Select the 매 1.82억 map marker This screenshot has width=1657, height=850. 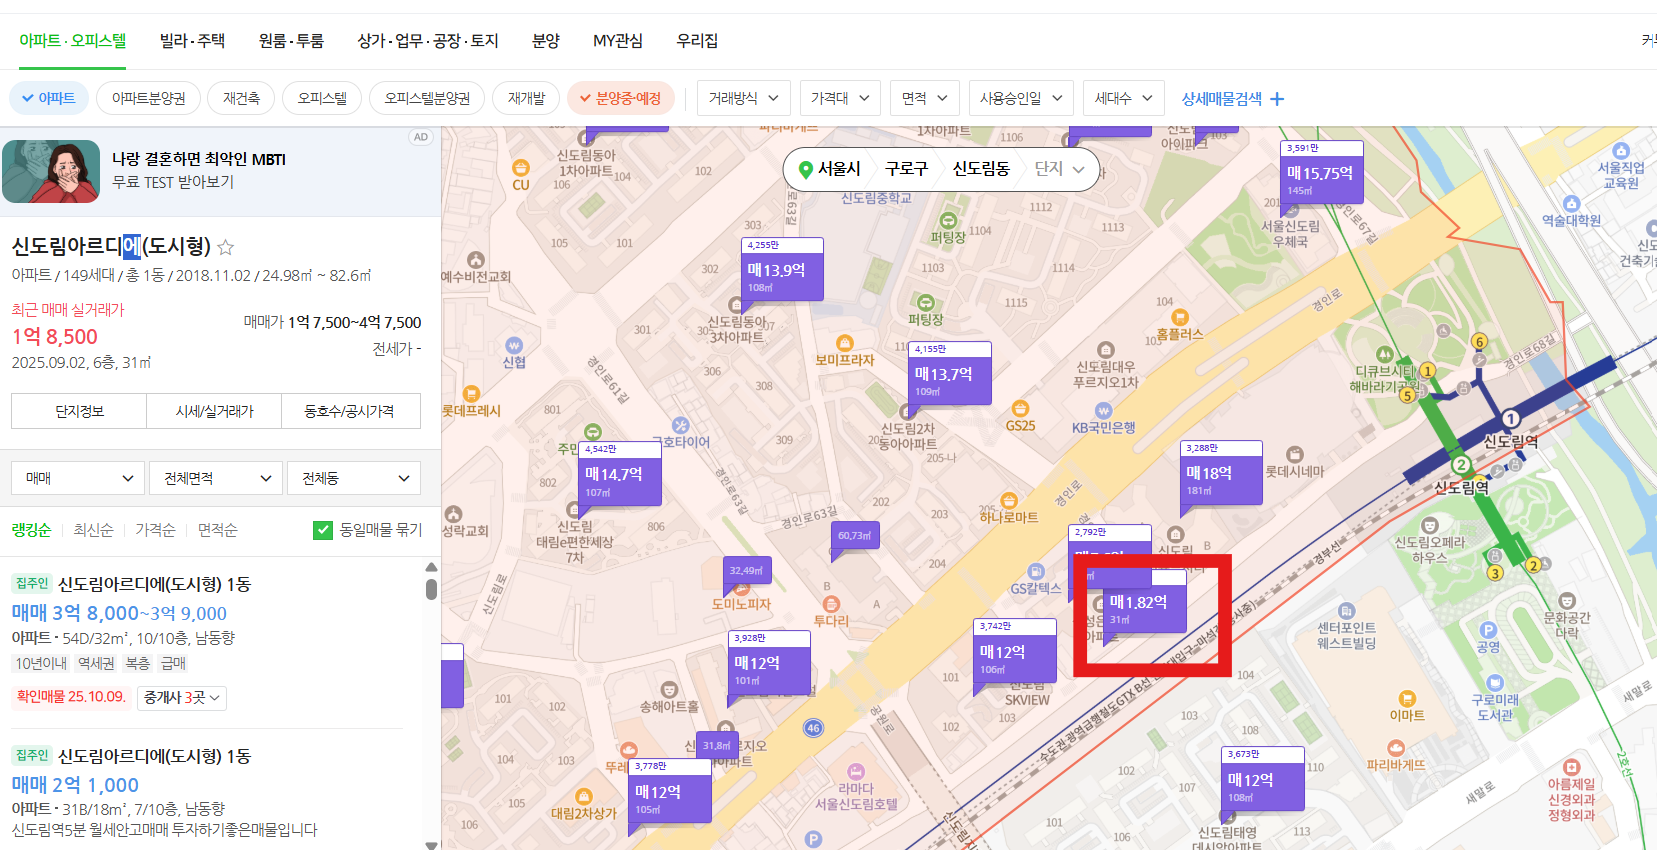coord(1145,601)
